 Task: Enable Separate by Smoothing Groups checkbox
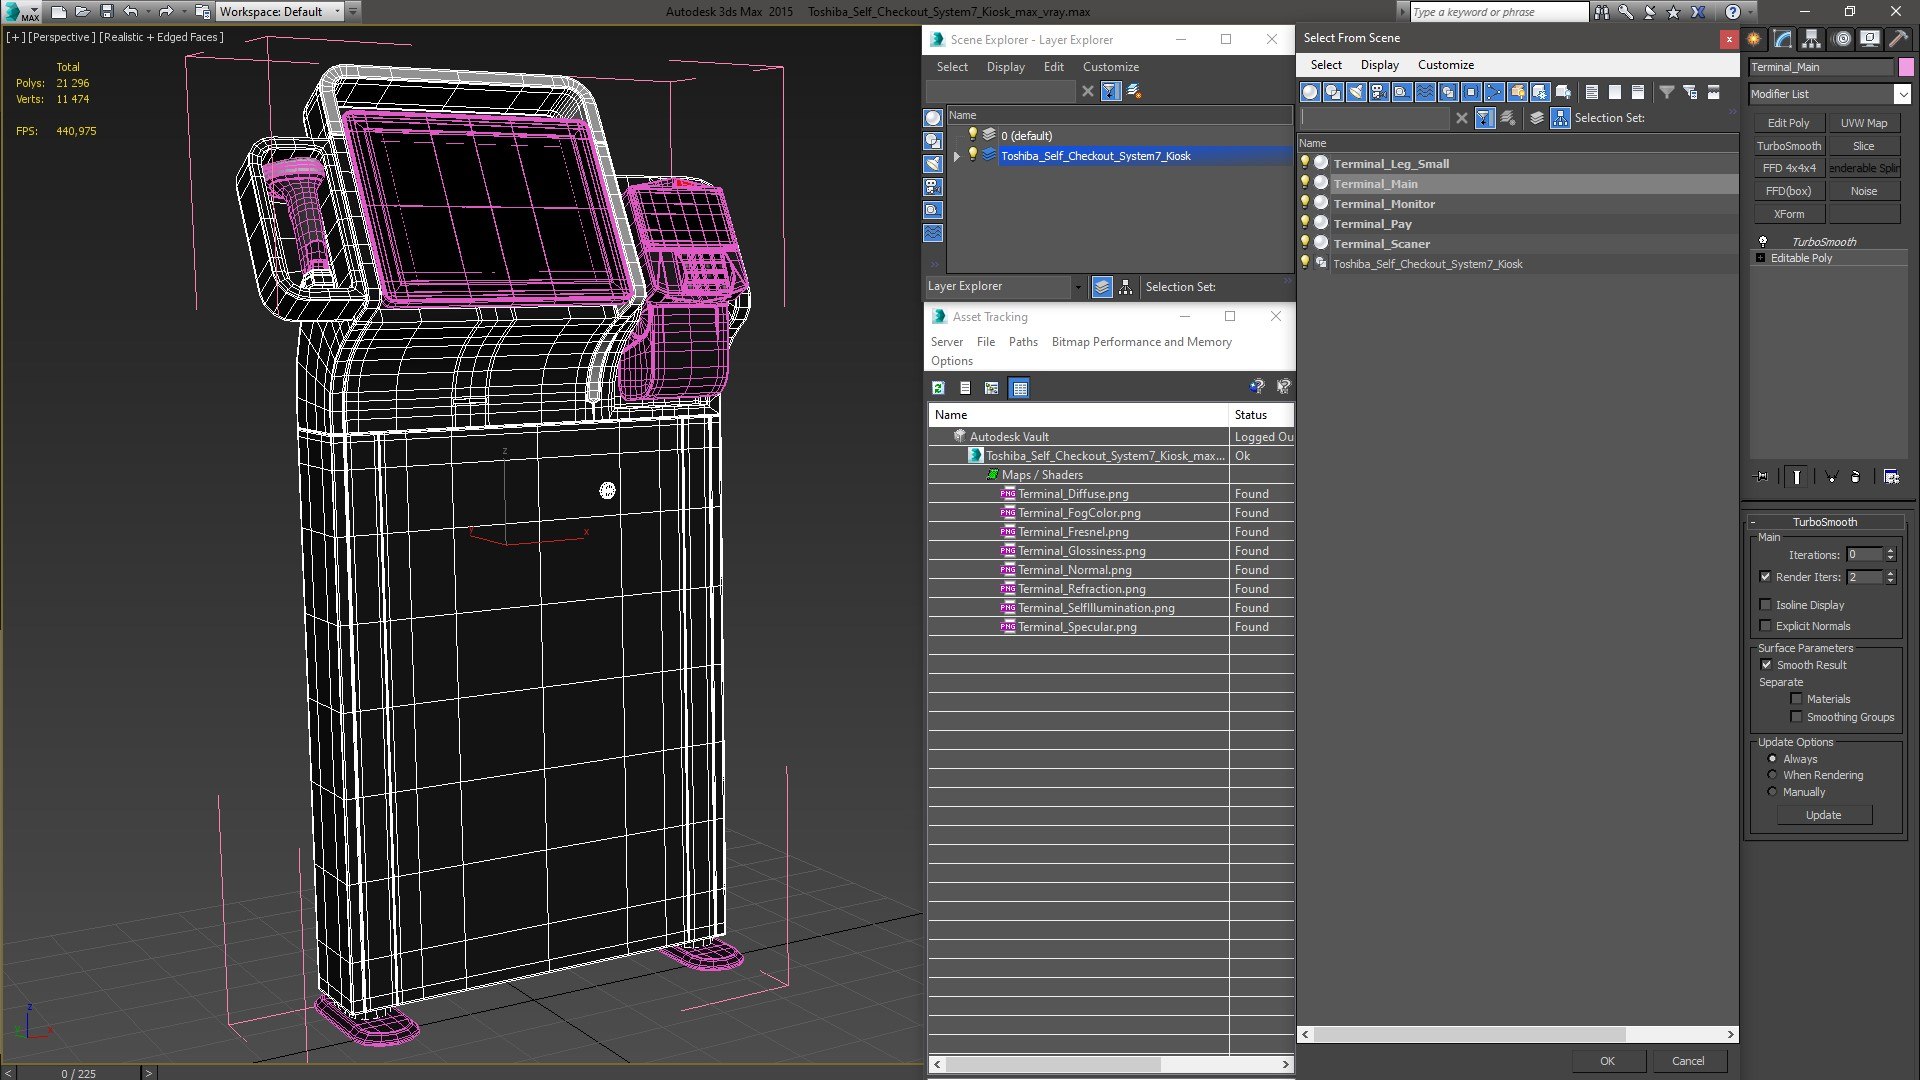pyautogui.click(x=1796, y=717)
